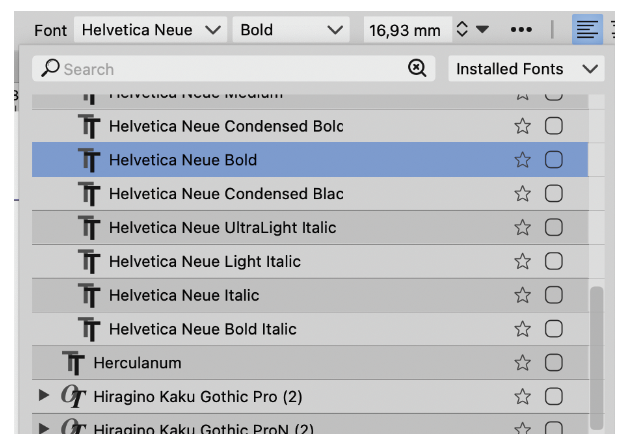Open the Helvetica Neue font family dropdown
The height and width of the screenshot is (448, 632).
[x=150, y=30]
